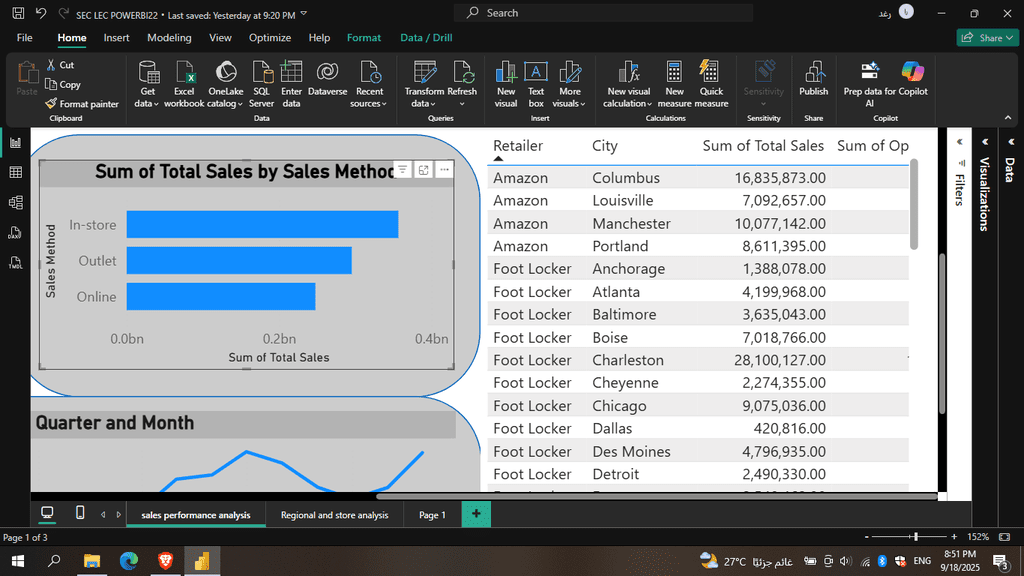Switch to Model view in the left sidebar
The image size is (1024, 576).
click(x=15, y=203)
